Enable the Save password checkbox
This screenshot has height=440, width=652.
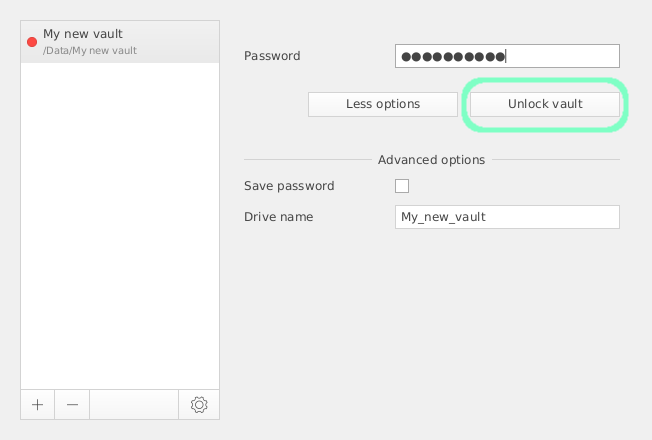pyautogui.click(x=402, y=186)
